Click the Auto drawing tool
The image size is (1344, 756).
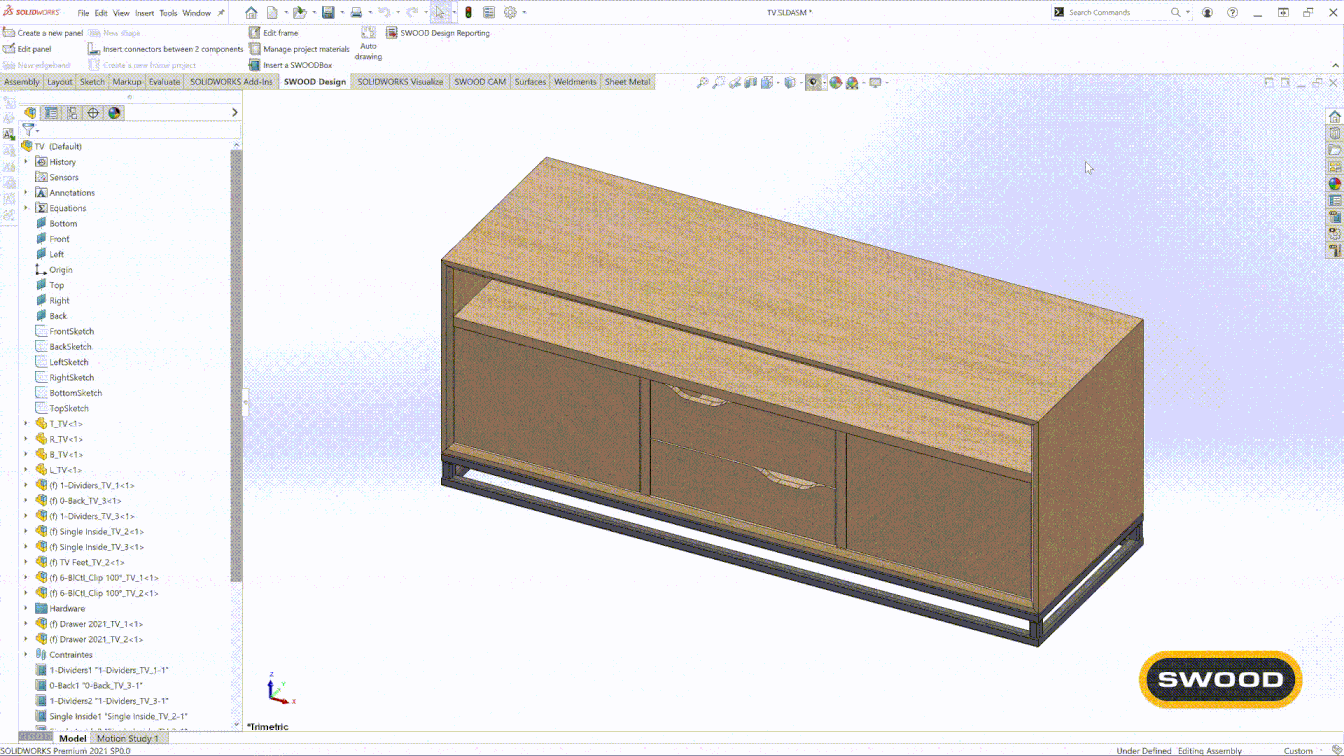(x=368, y=44)
